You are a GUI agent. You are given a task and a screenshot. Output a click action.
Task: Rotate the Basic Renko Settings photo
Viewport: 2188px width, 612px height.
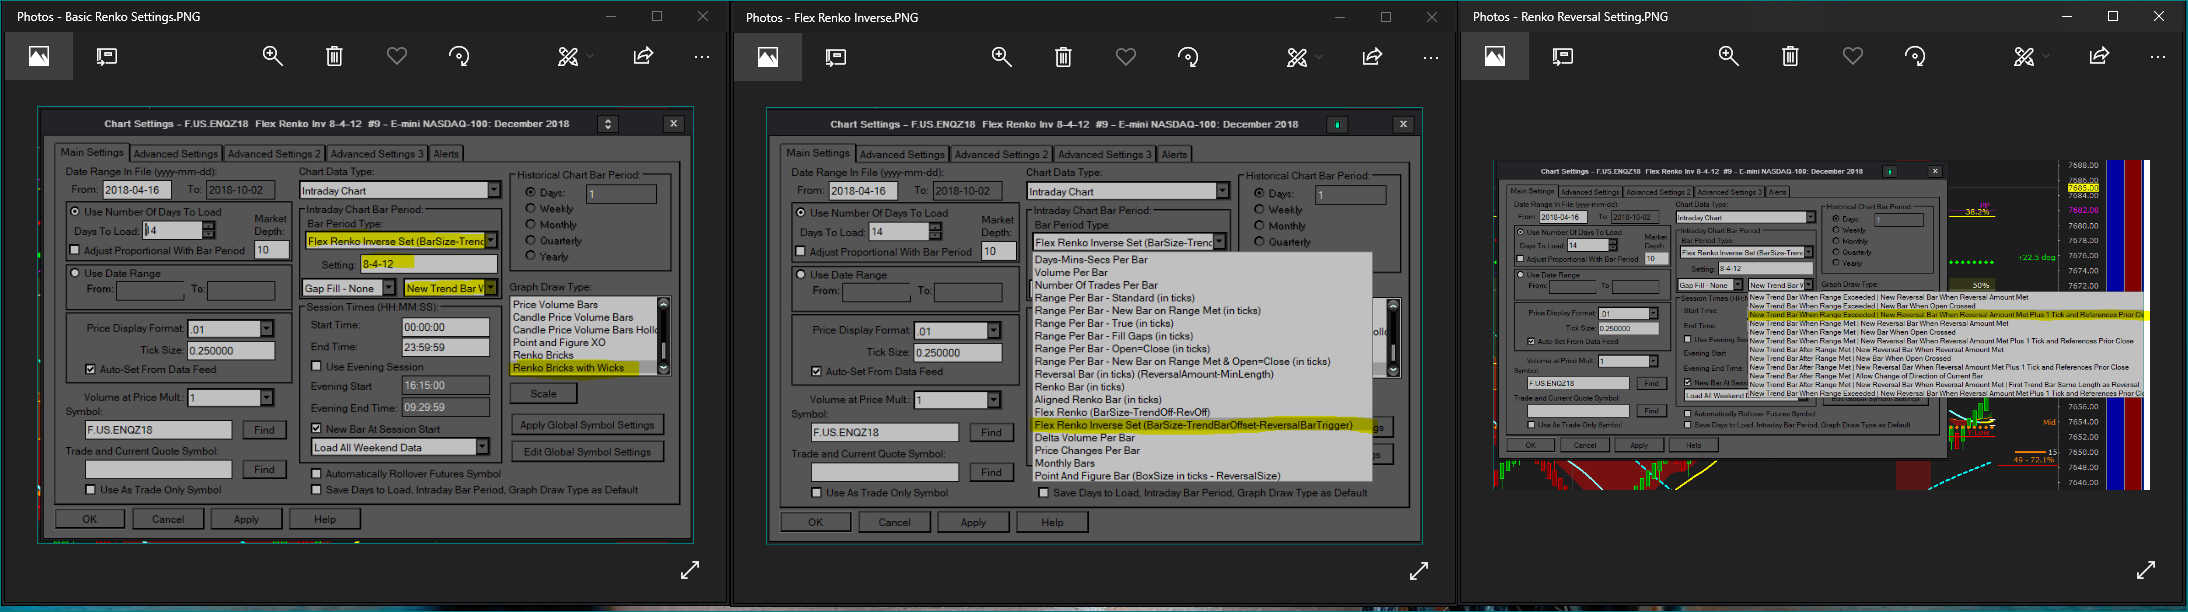460,57
